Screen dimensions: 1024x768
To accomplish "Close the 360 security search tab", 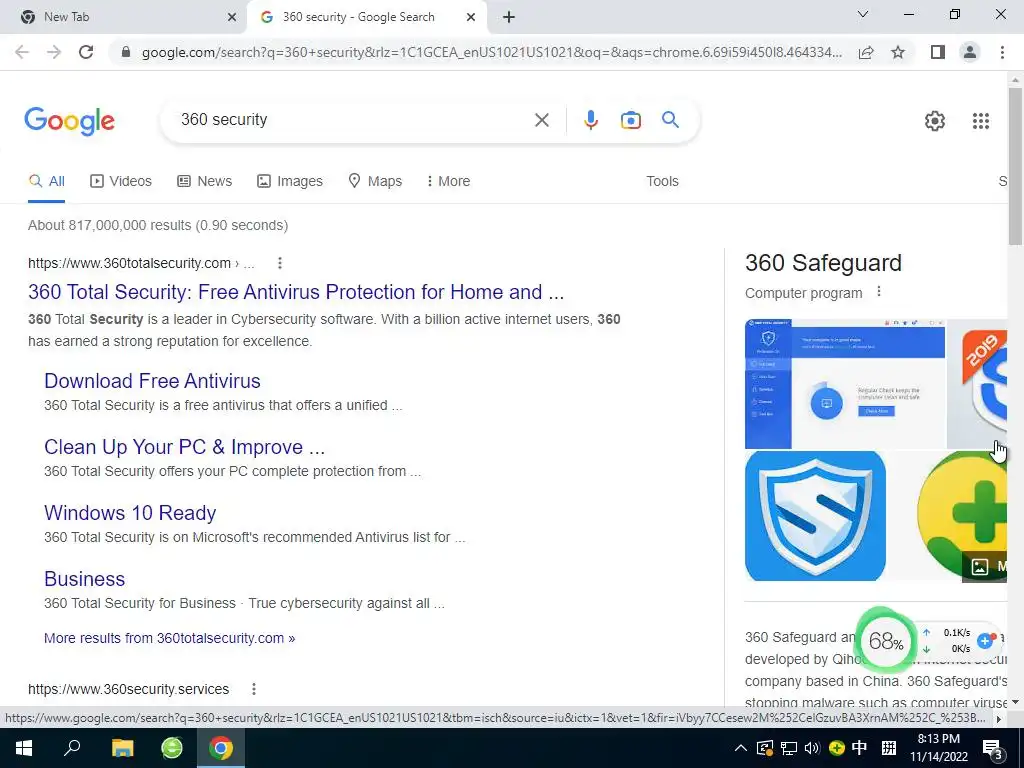I will pos(471,17).
